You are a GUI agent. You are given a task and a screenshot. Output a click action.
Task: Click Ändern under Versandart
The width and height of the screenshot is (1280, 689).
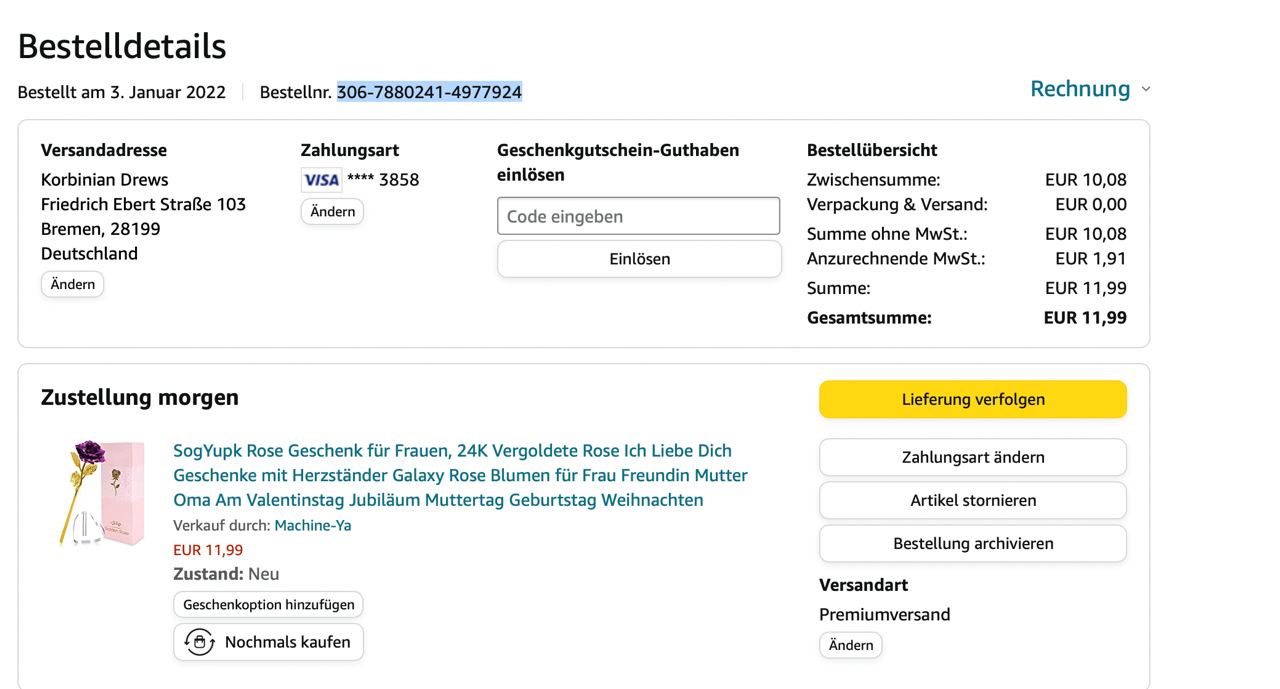point(850,645)
